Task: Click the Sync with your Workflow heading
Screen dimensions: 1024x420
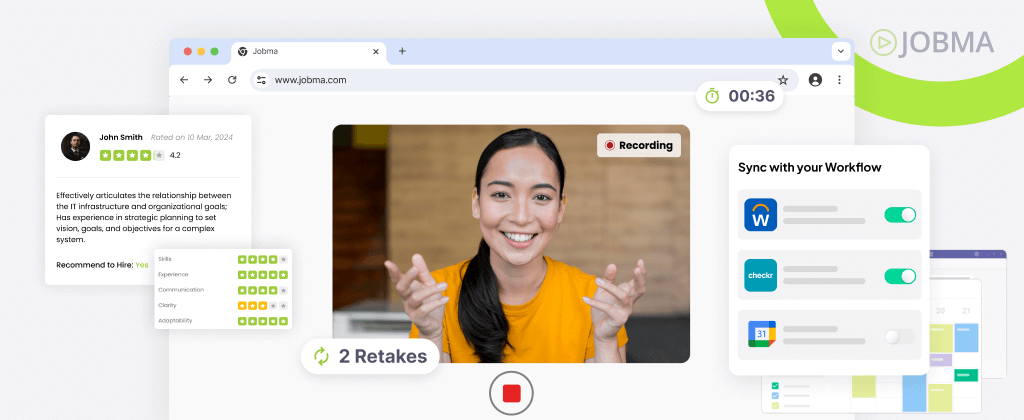Action: tap(810, 167)
